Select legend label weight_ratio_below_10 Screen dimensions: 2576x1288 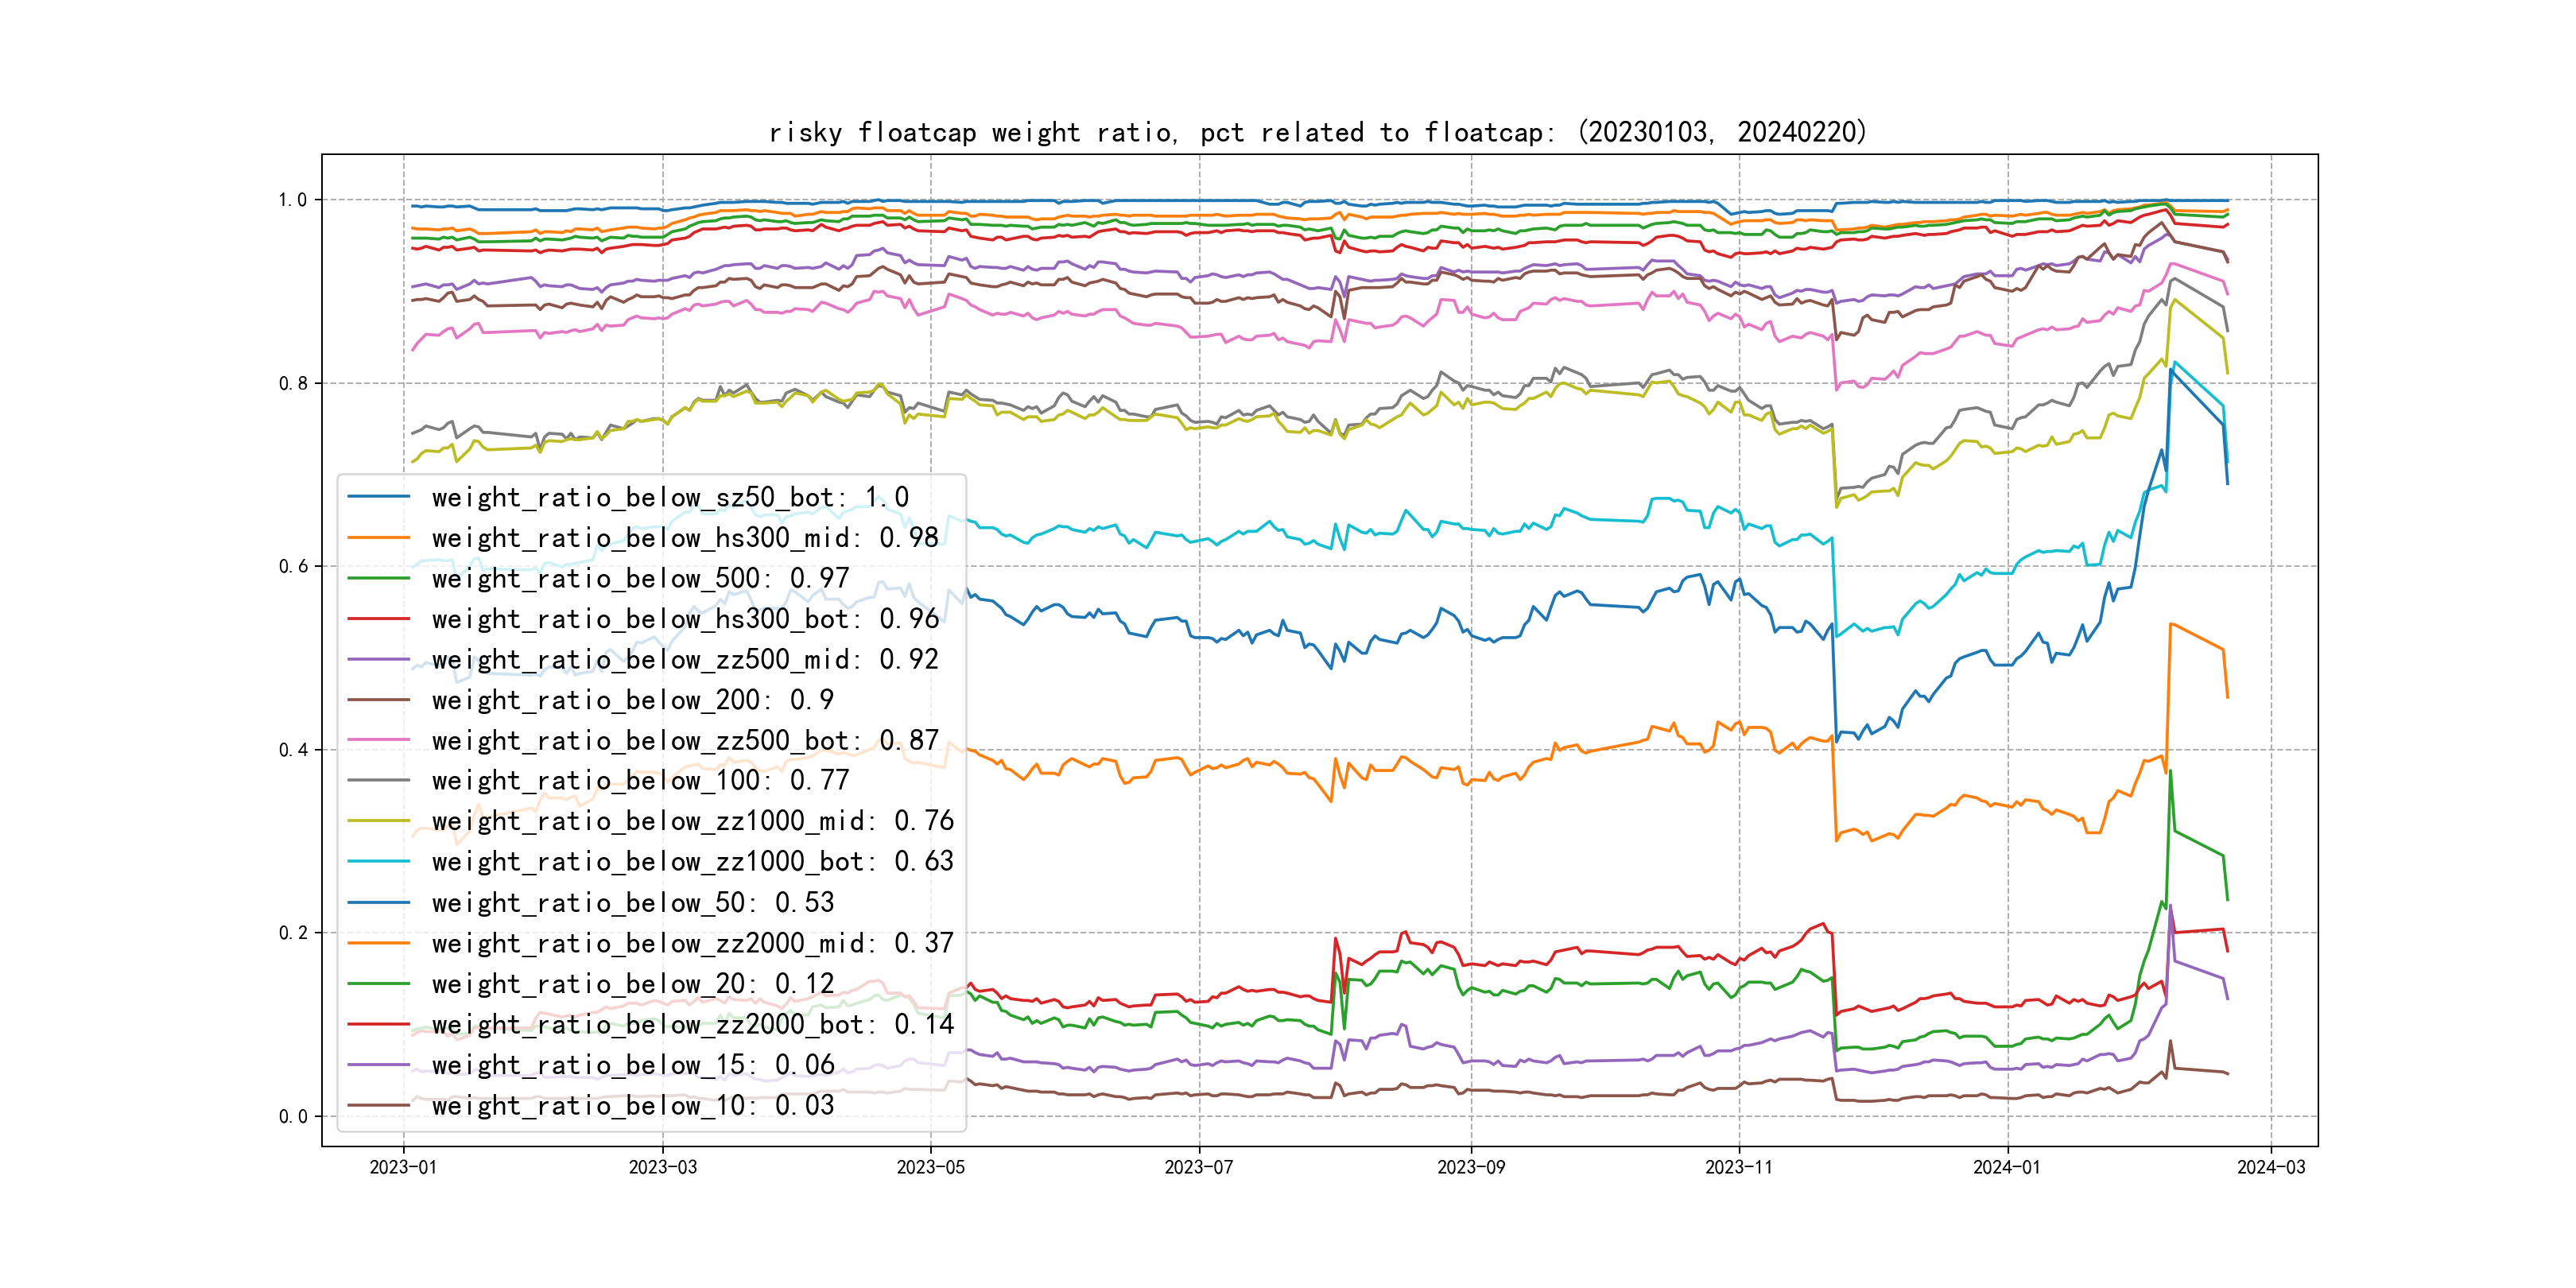coord(632,1106)
